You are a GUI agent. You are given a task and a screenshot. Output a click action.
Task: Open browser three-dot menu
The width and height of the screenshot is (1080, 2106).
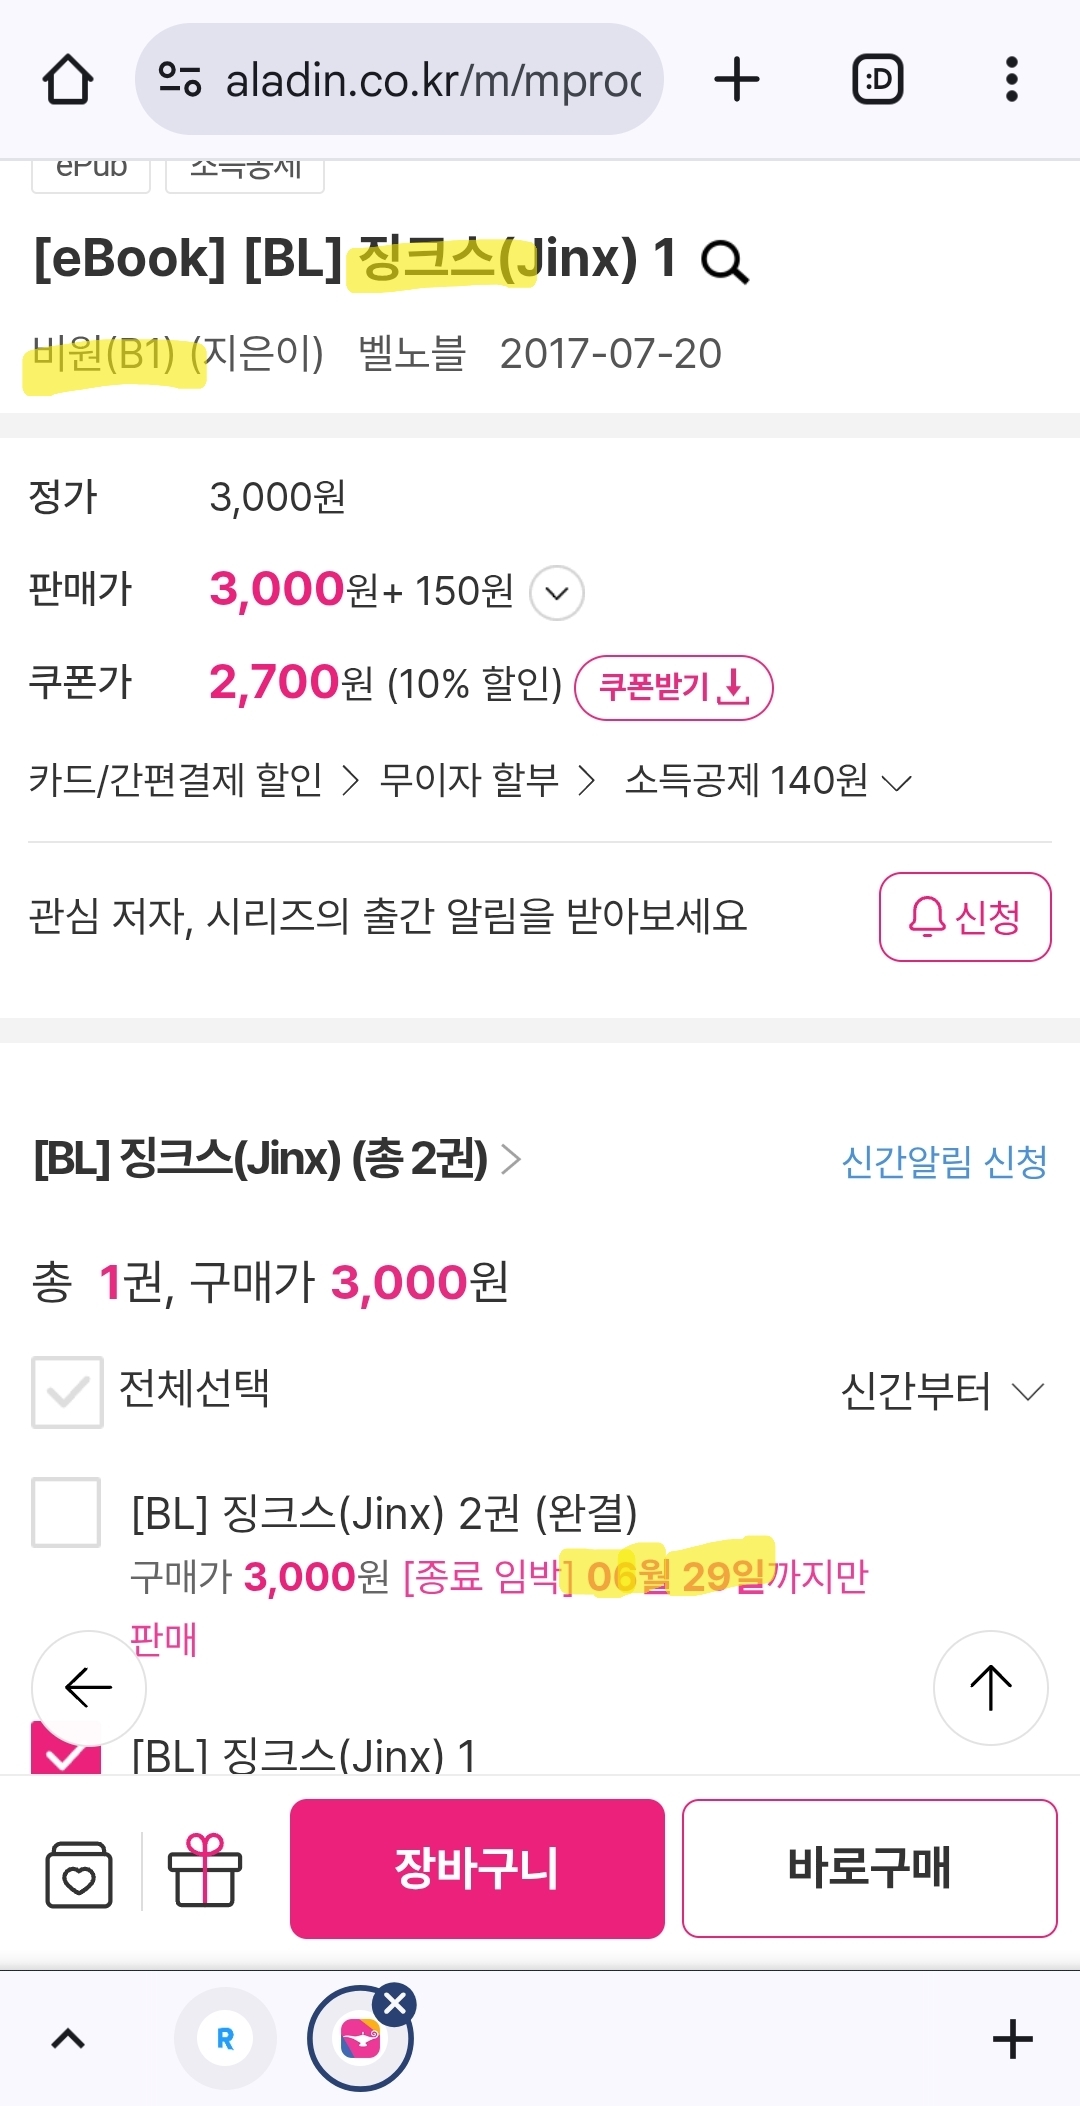1011,80
